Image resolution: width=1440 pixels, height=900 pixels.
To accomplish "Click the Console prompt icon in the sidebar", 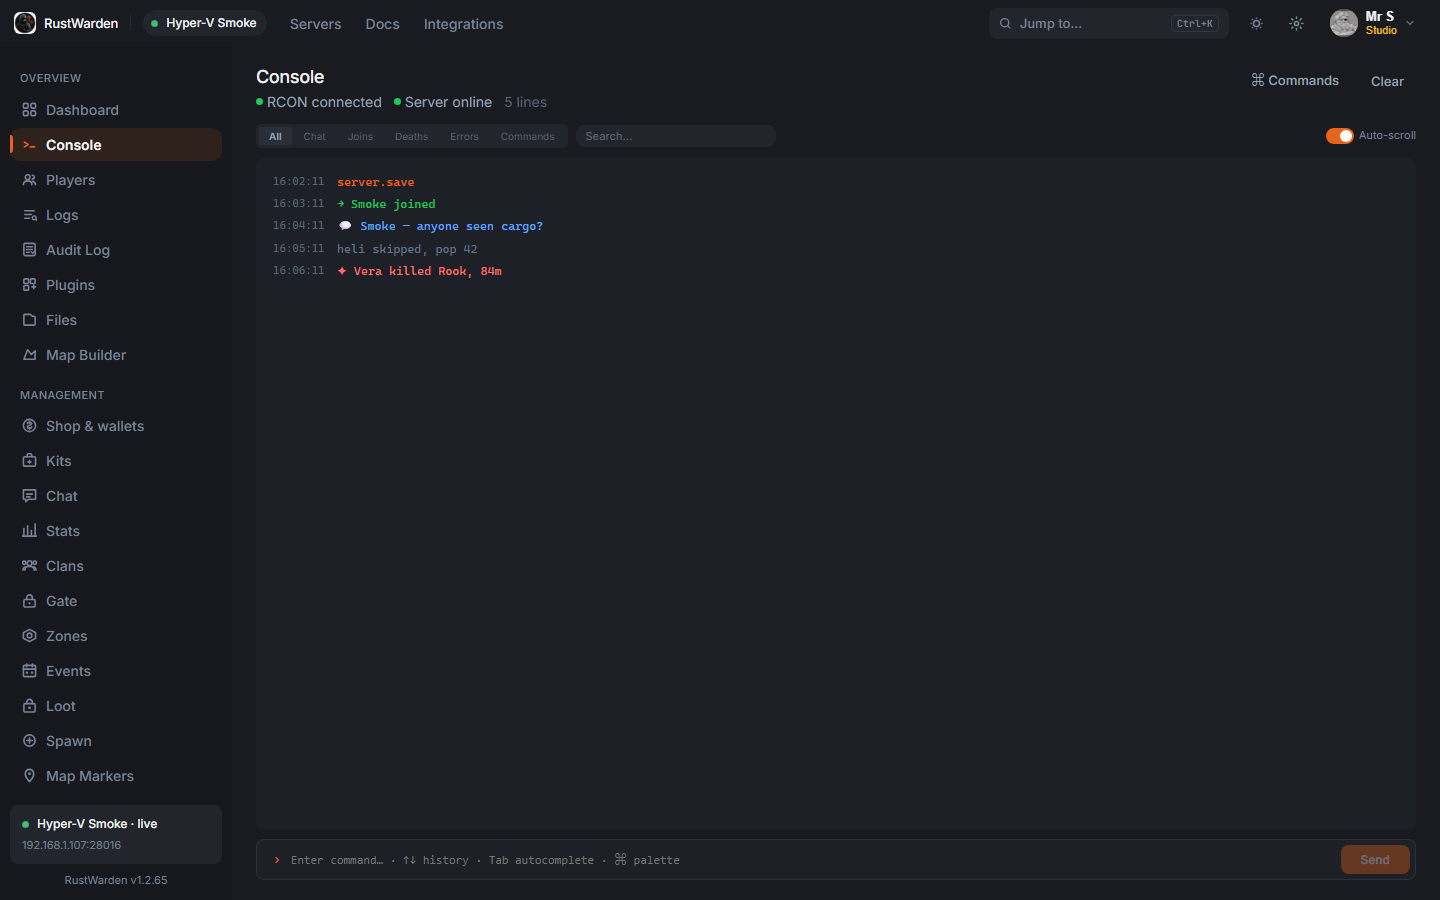I will 29,145.
